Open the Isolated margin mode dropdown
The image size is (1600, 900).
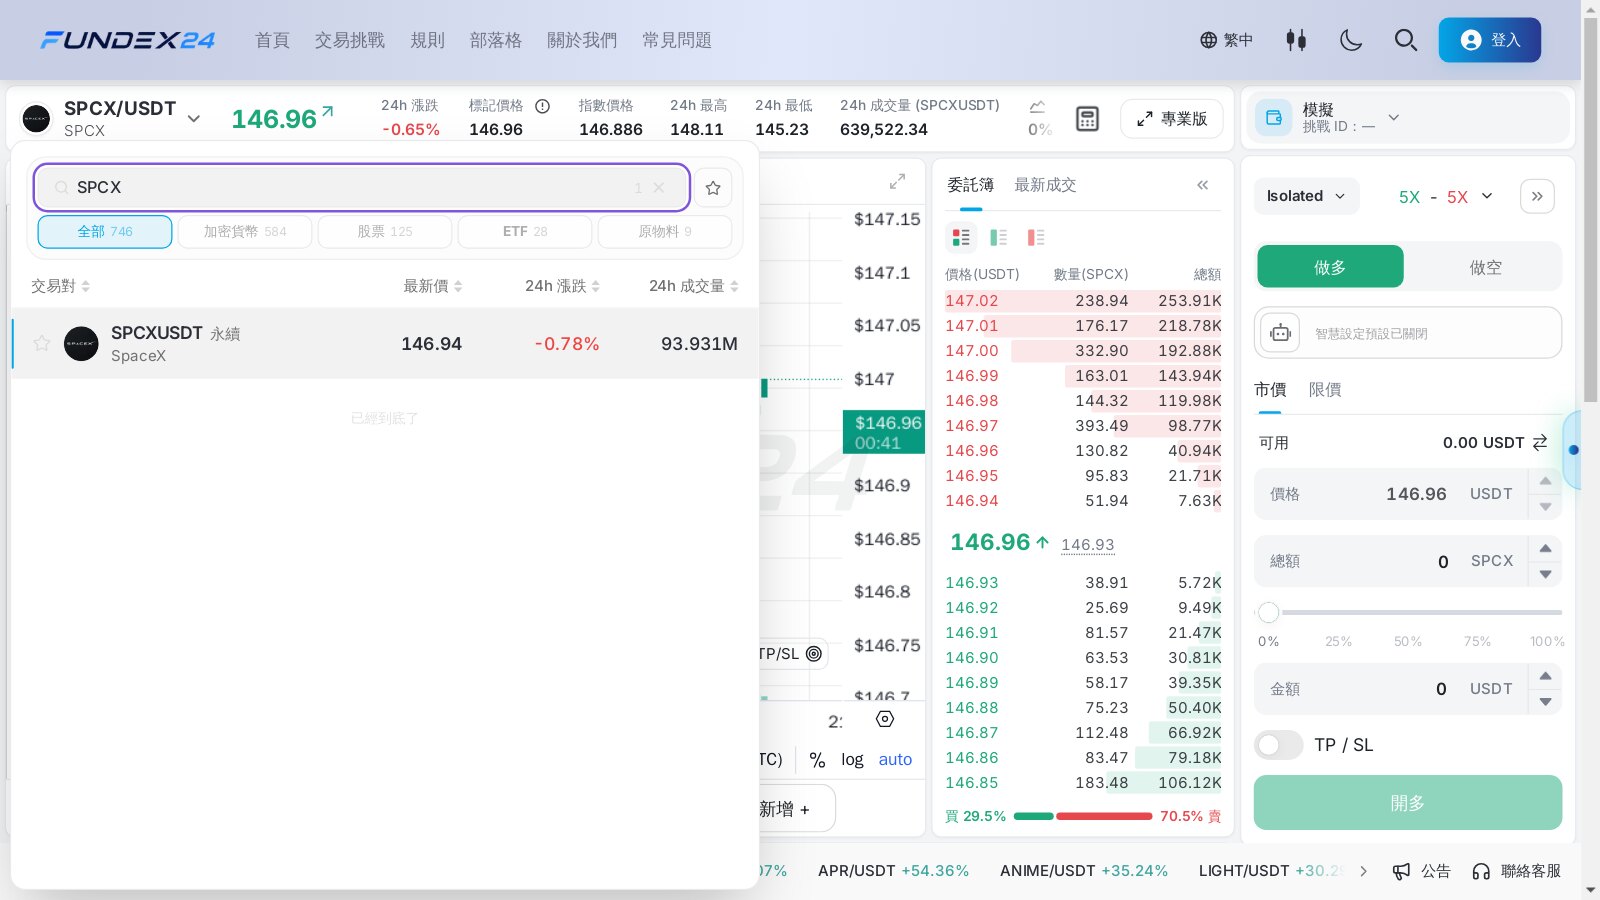click(x=1306, y=196)
